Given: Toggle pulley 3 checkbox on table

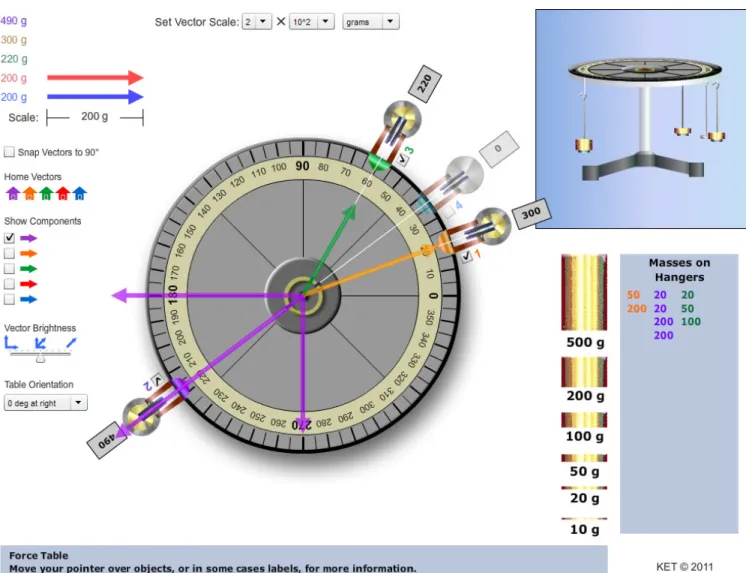Looking at the screenshot, I should click(402, 159).
